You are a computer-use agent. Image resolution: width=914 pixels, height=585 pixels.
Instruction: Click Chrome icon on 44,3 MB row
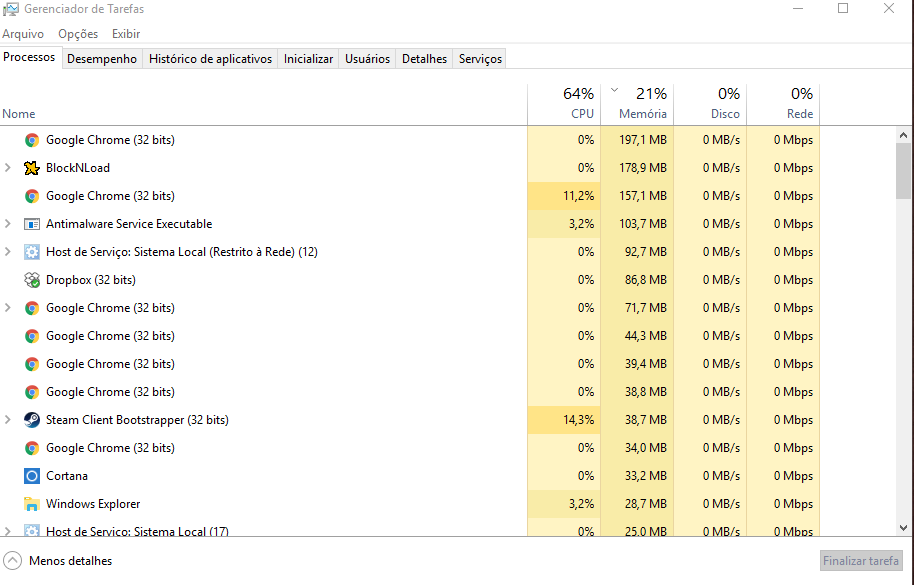31,336
